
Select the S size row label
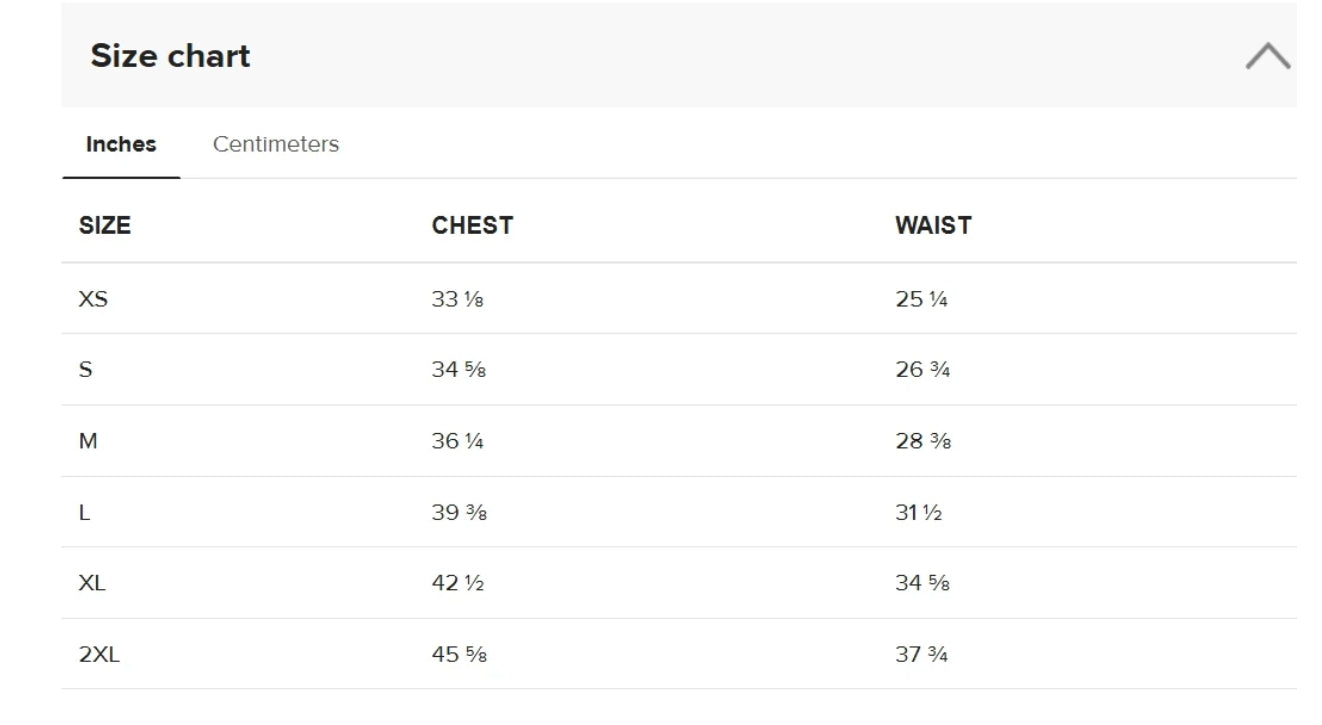coord(85,370)
